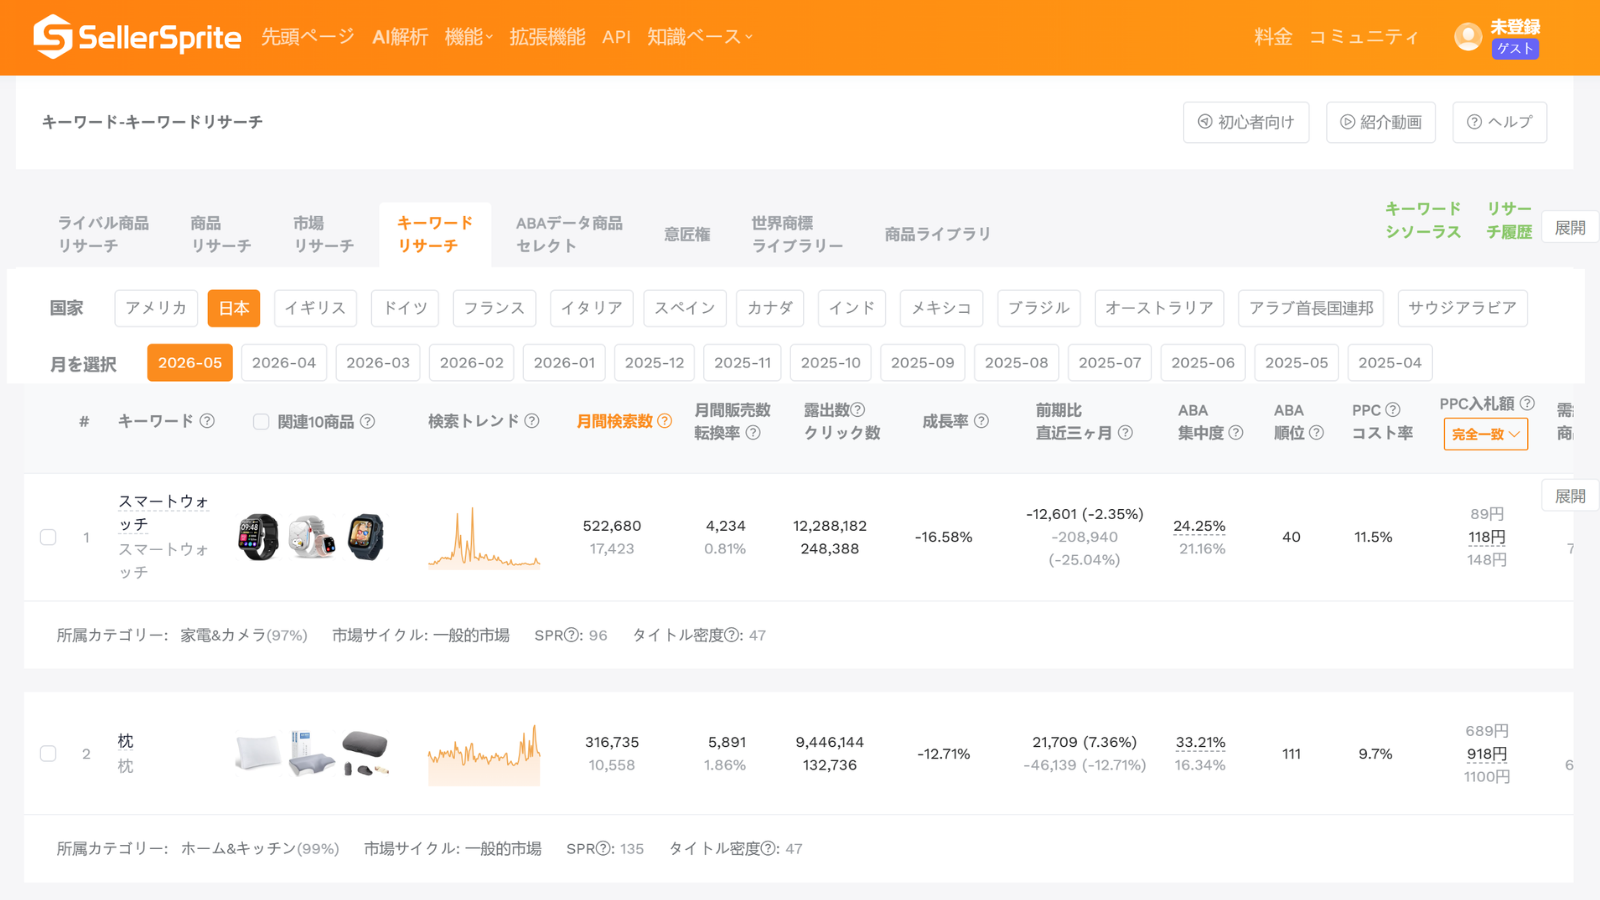
Task: Expand the 機能 menu in header
Action: click(468, 37)
